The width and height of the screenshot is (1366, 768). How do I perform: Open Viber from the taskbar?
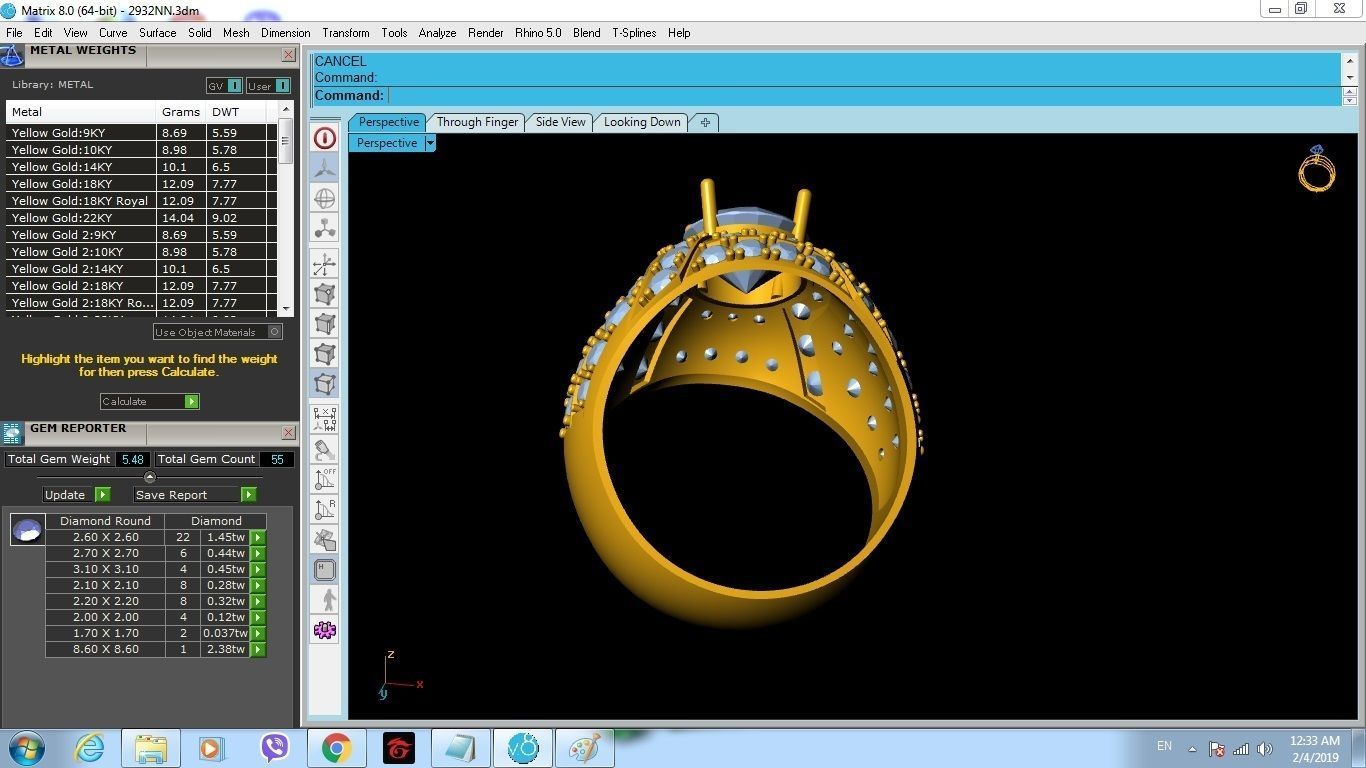click(x=274, y=748)
